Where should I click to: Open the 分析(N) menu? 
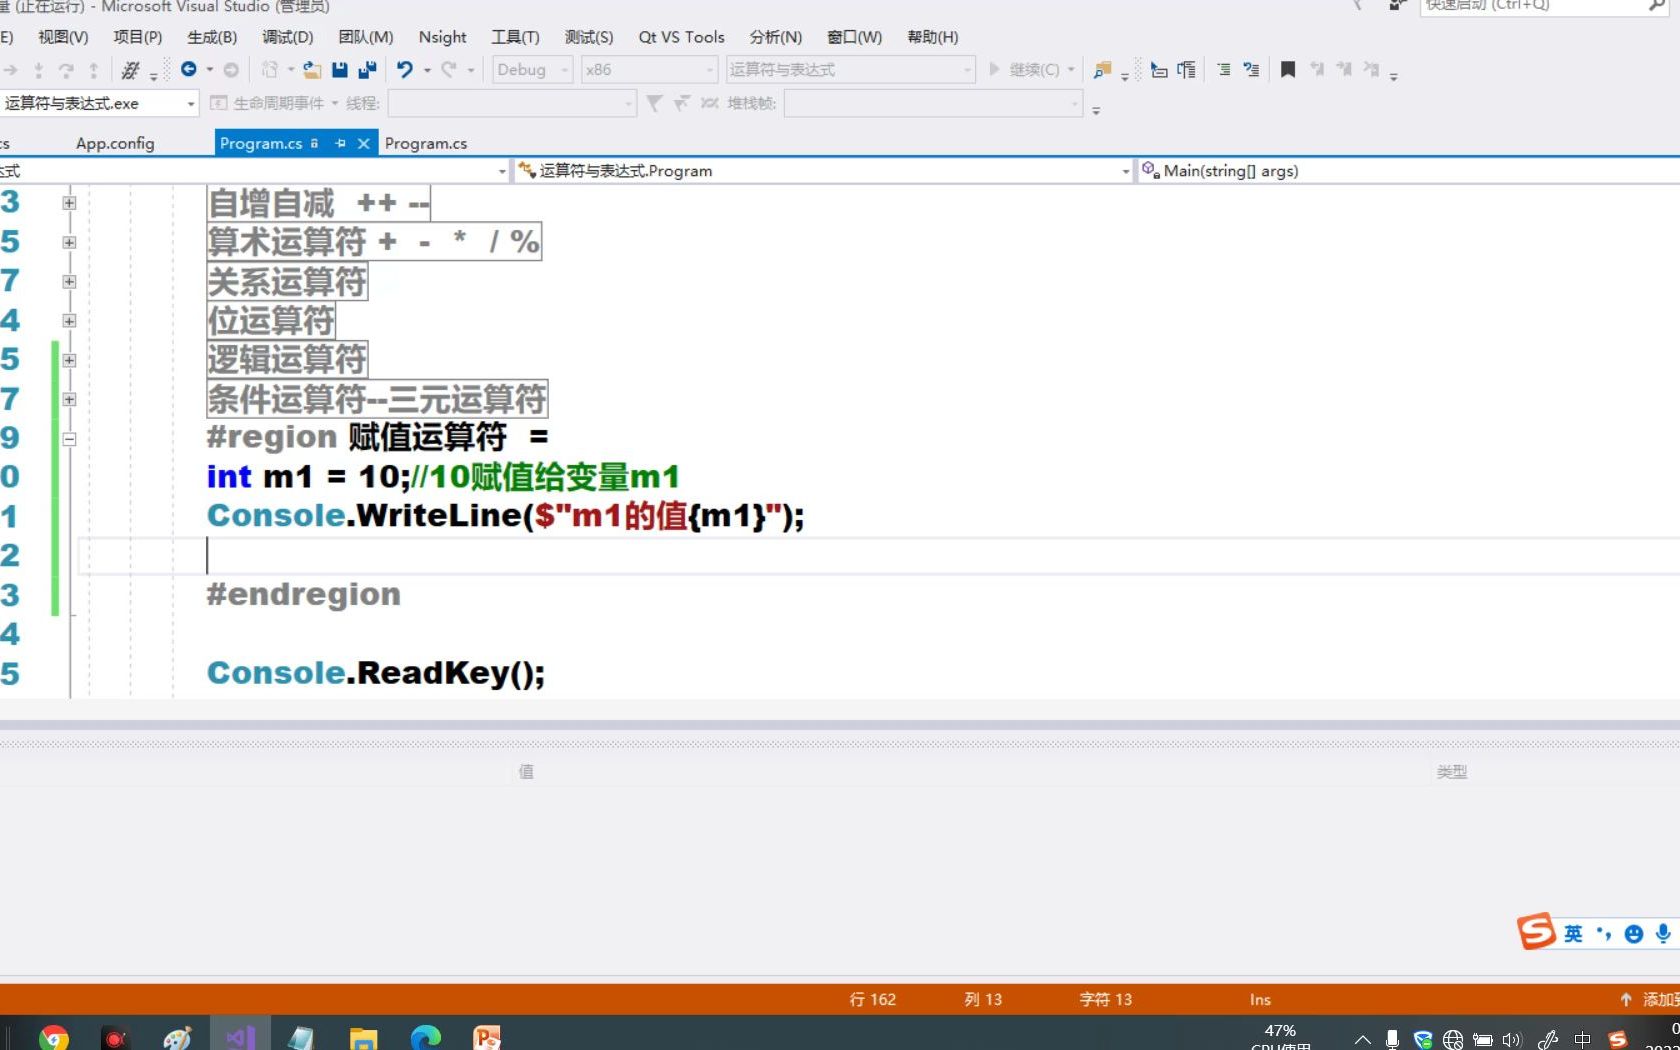(775, 37)
